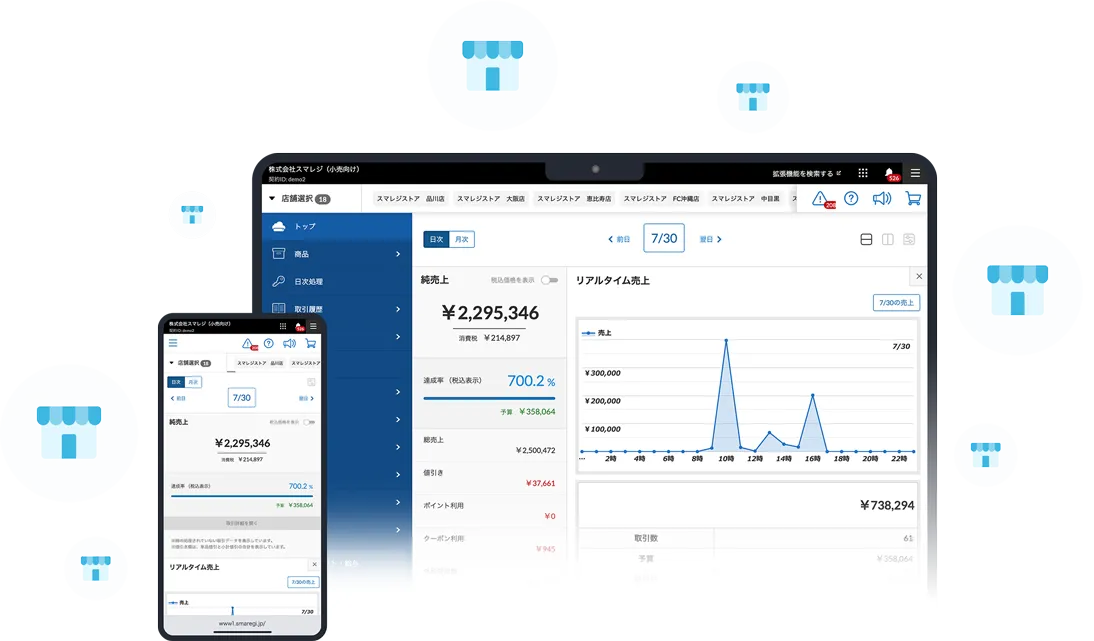
Task: Select the スマレジストア 大阪店 store tab
Action: (x=490, y=199)
